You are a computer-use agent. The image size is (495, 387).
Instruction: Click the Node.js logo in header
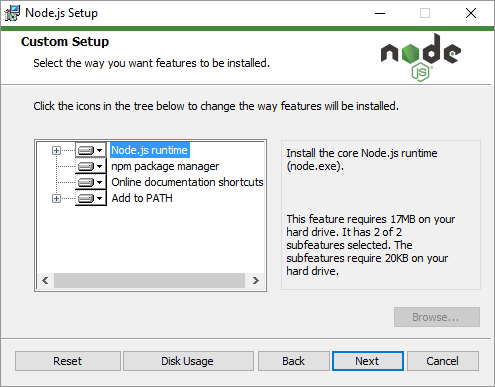pos(421,57)
